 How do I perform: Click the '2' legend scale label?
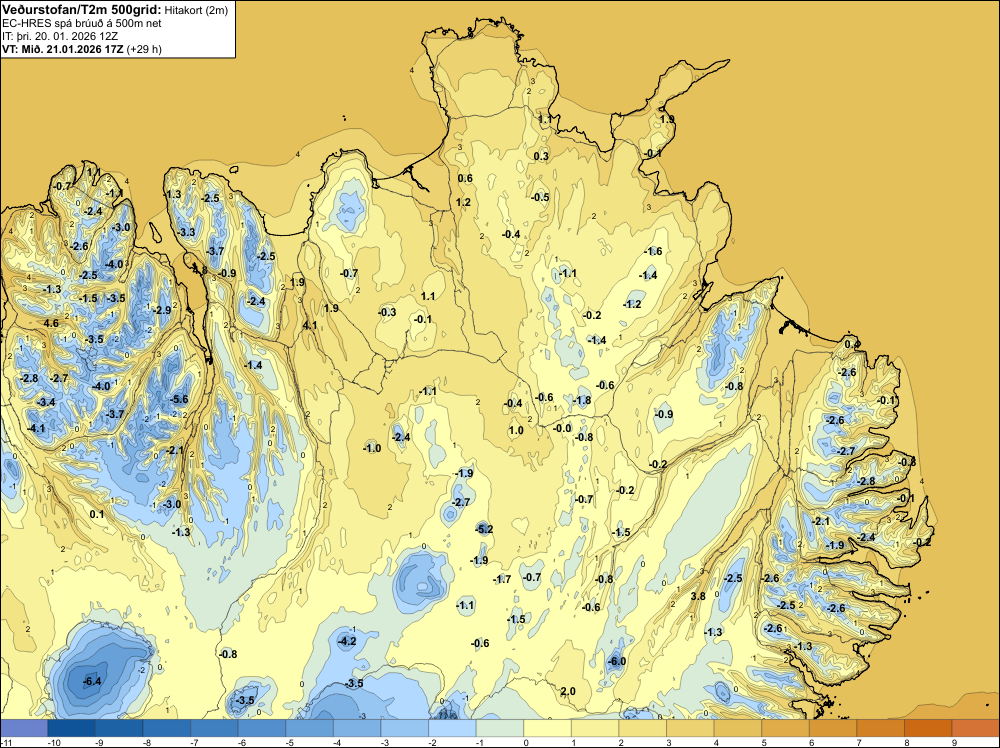[621, 742]
